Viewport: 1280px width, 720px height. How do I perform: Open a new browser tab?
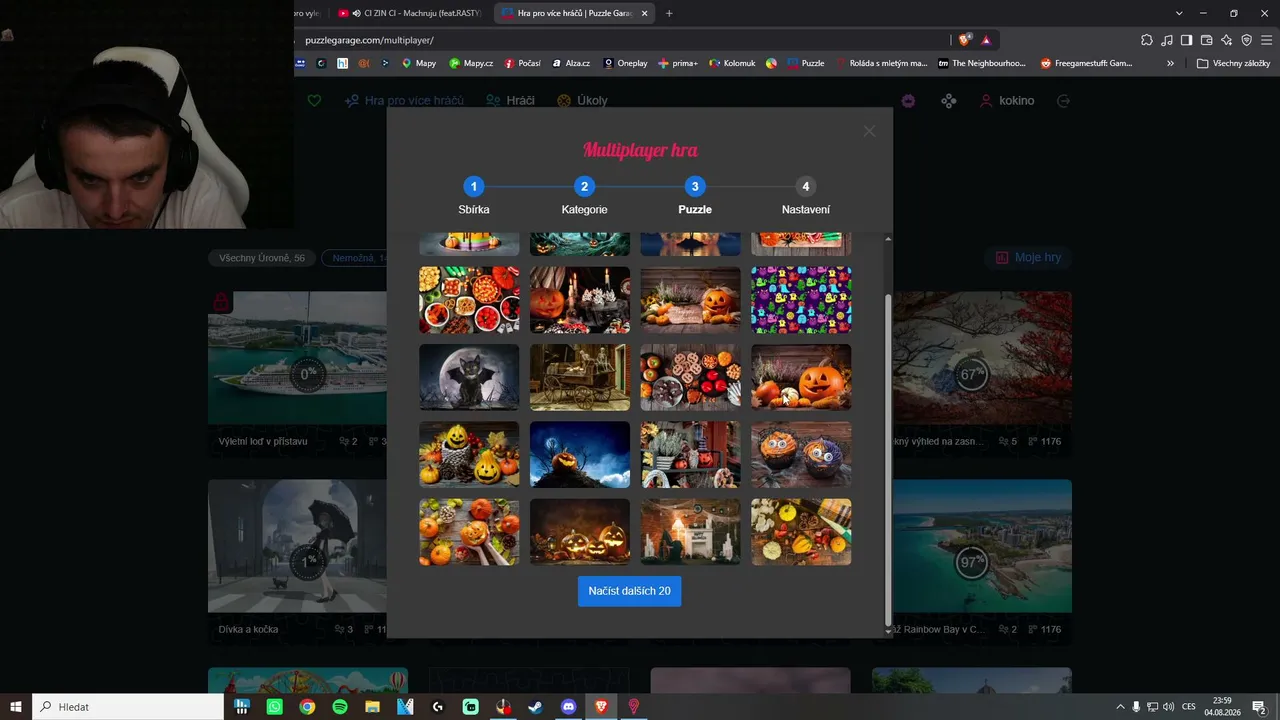coord(669,13)
